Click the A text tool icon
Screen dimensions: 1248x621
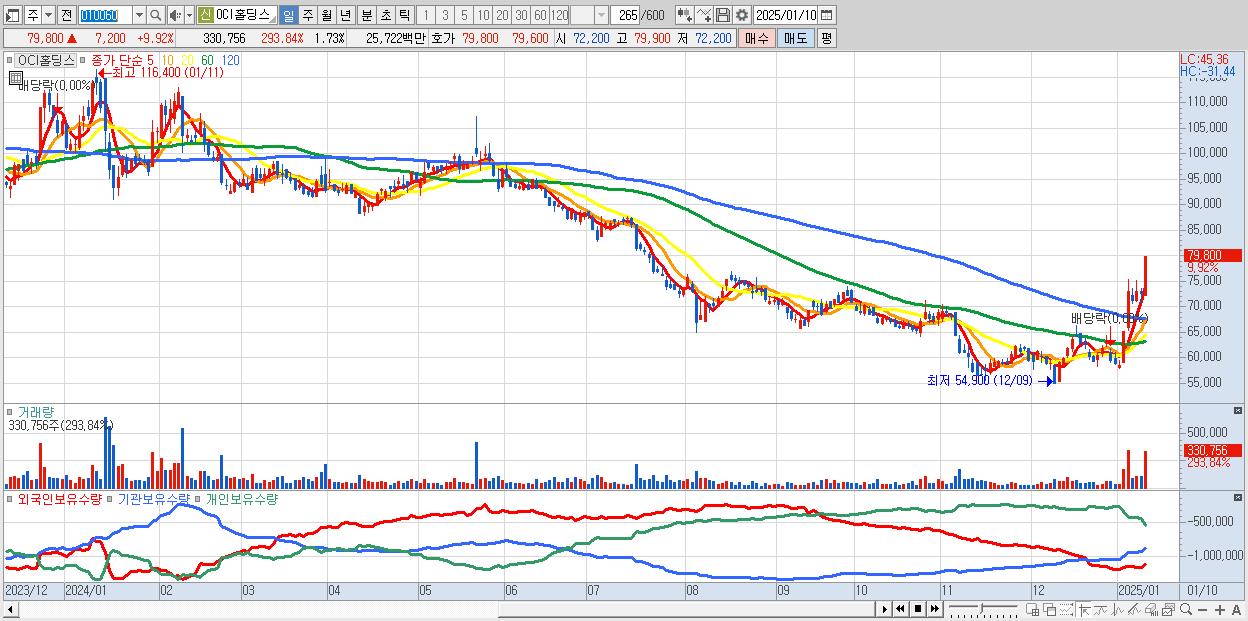point(1236,610)
